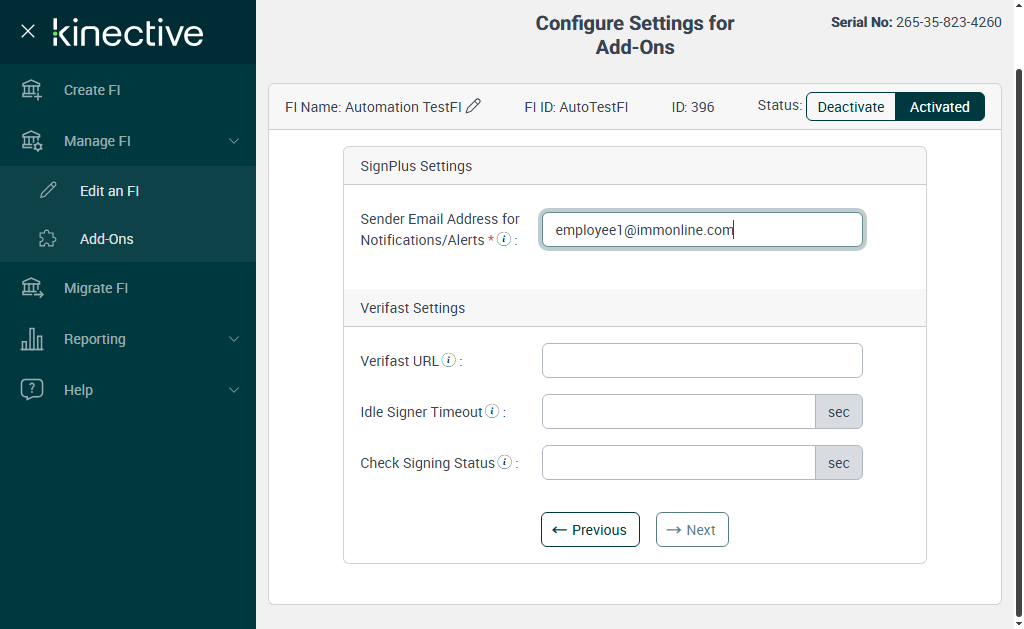This screenshot has height=629, width=1024.
Task: Open the Help menu item
Action: tap(78, 390)
